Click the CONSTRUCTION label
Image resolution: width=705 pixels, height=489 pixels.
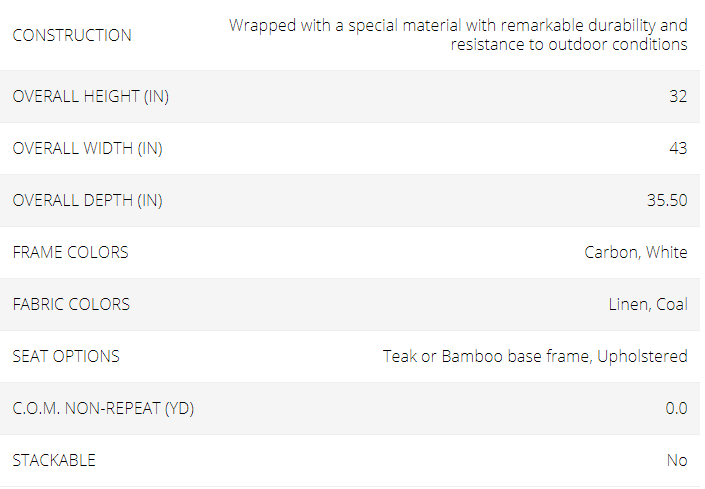(72, 35)
